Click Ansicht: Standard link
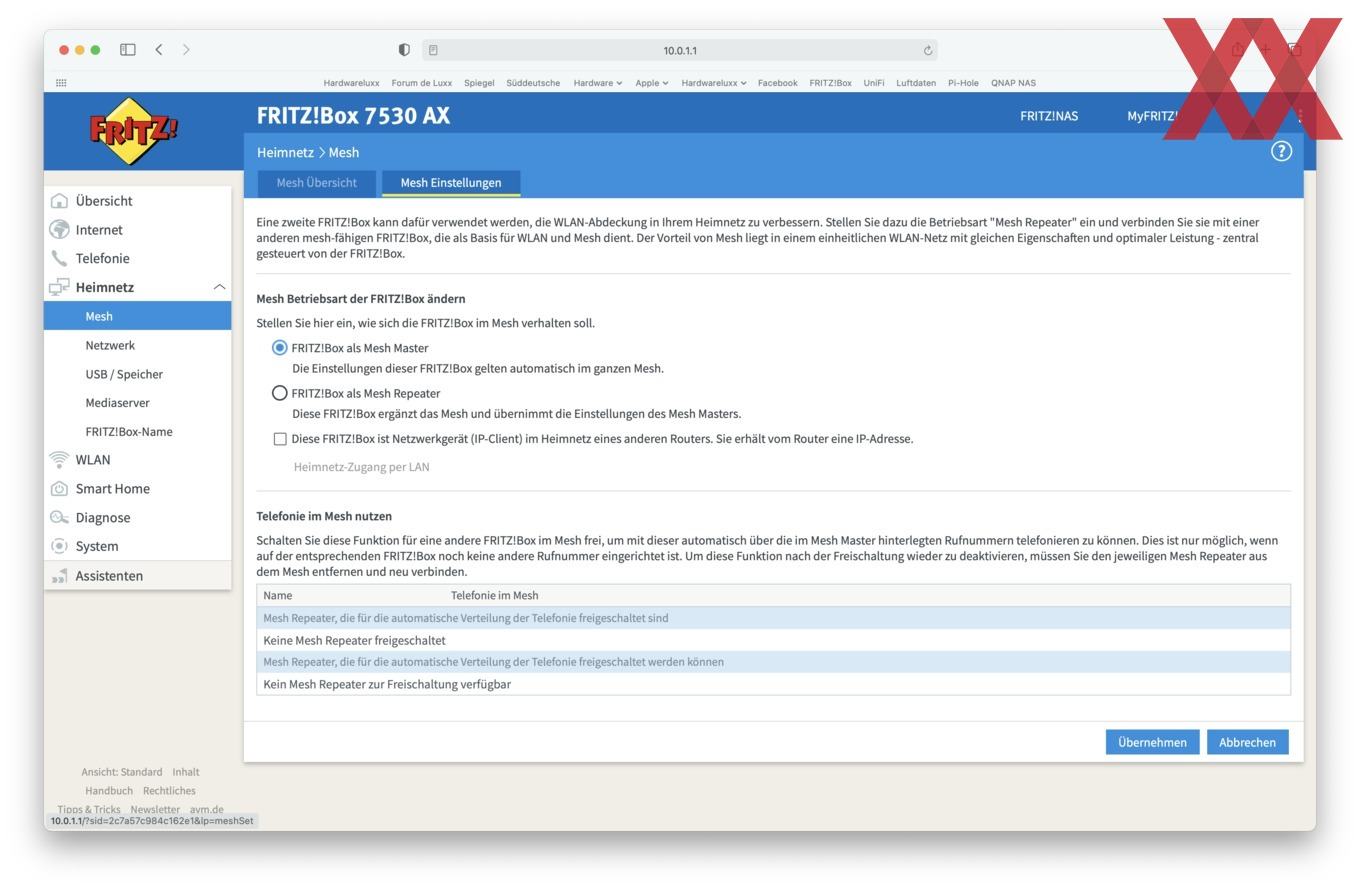1360x889 pixels. tap(122, 772)
